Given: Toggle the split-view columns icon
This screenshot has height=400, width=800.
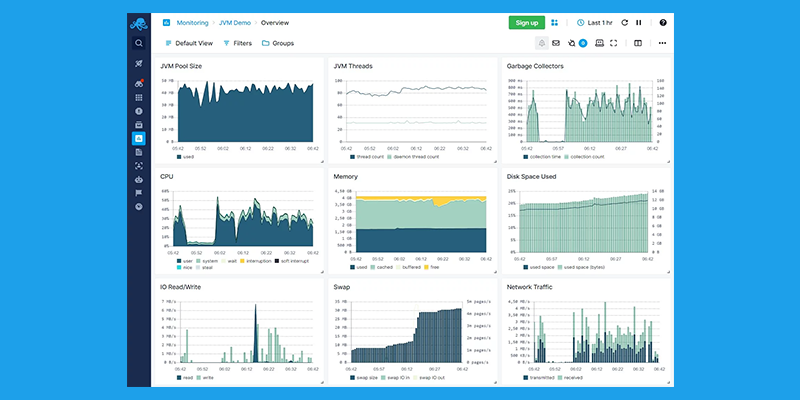Looking at the screenshot, I should (x=638, y=43).
